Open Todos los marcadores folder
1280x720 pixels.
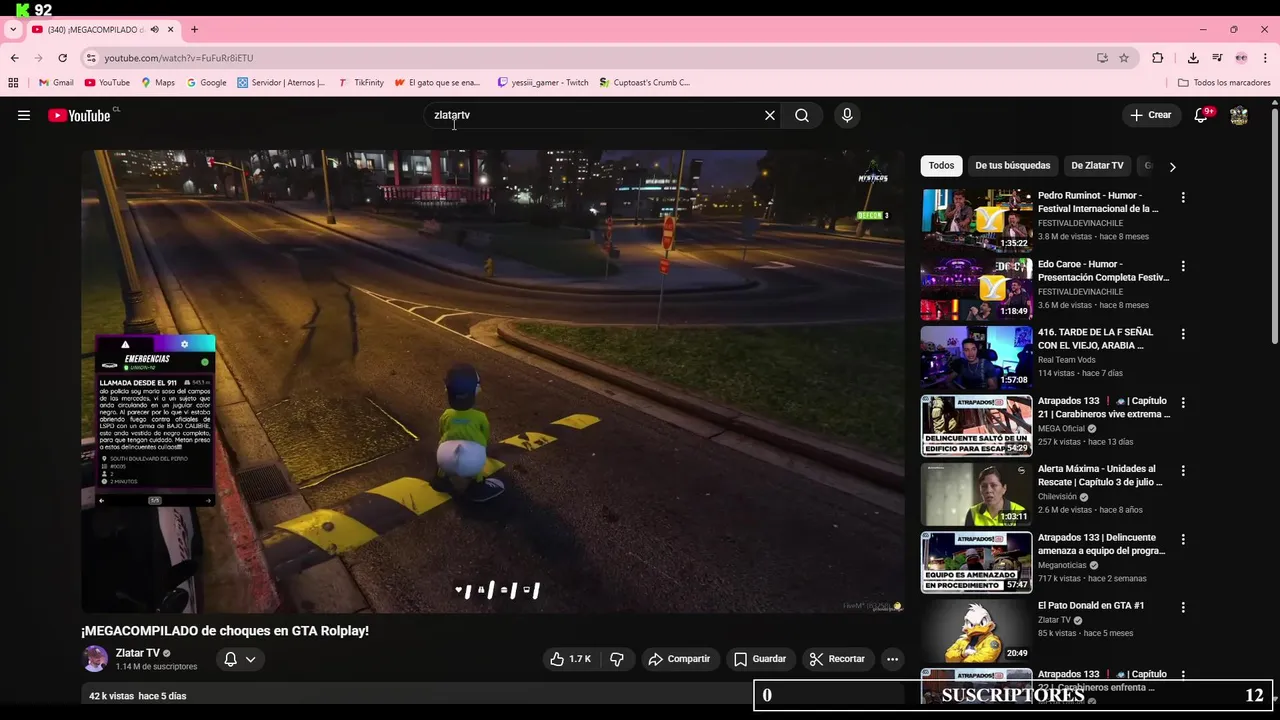pos(1224,83)
